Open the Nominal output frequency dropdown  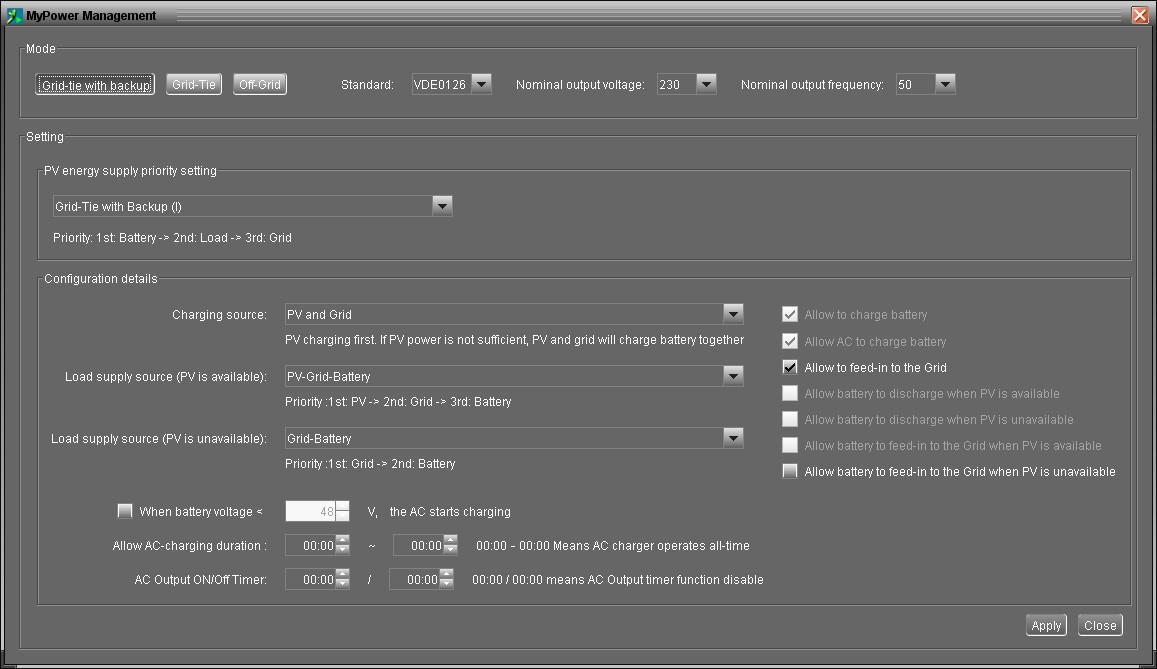[945, 84]
